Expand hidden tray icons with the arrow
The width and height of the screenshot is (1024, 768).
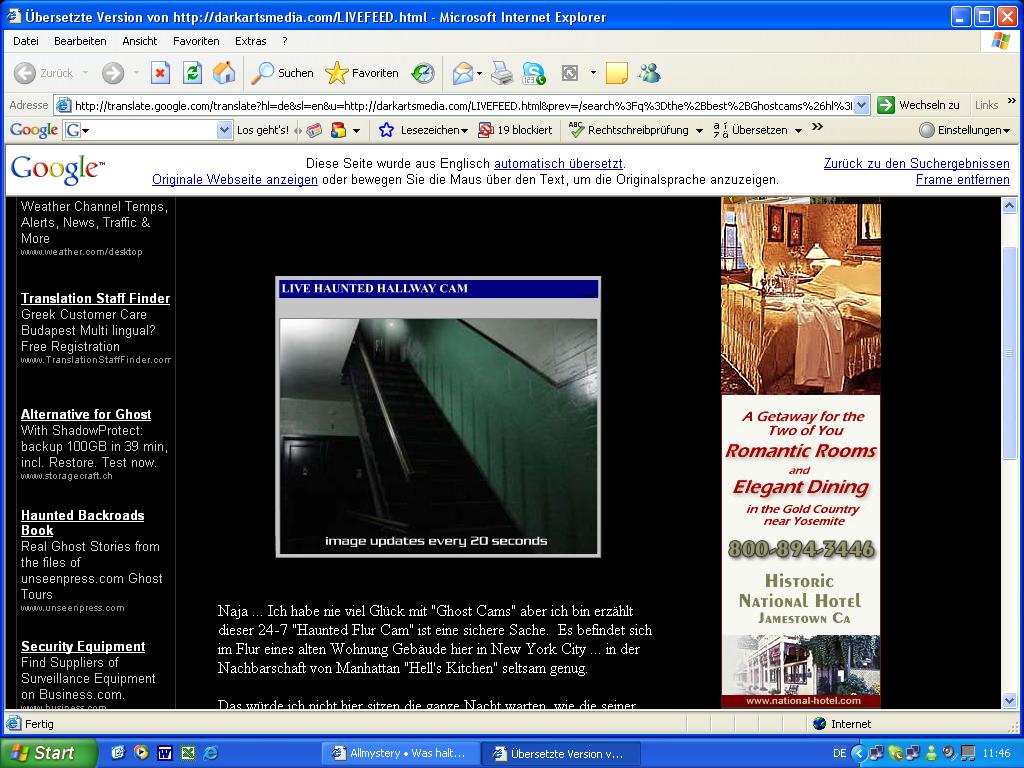858,753
